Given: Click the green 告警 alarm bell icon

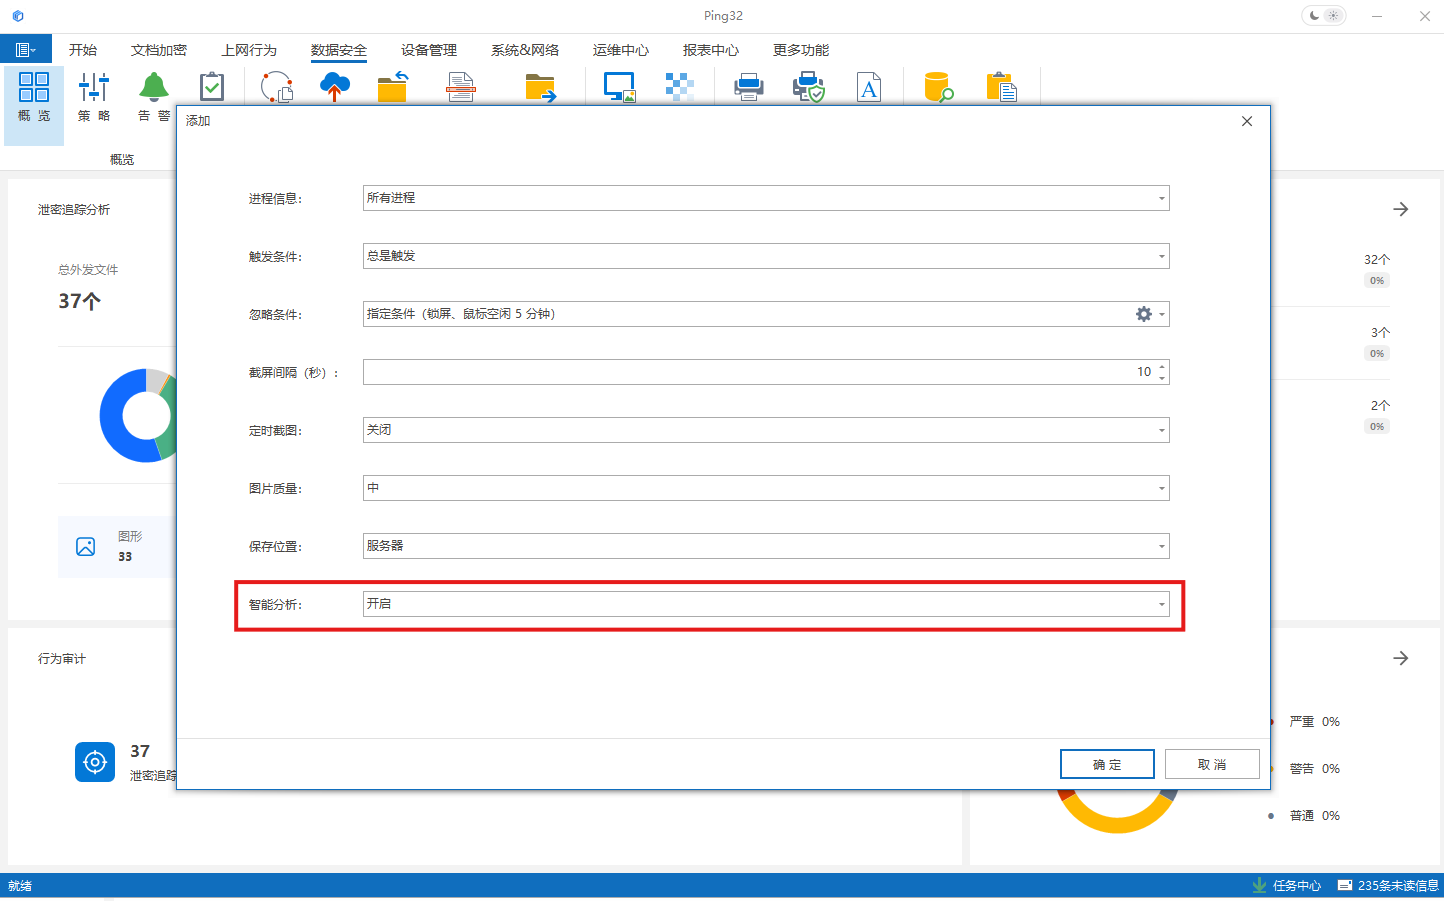Looking at the screenshot, I should click(154, 88).
